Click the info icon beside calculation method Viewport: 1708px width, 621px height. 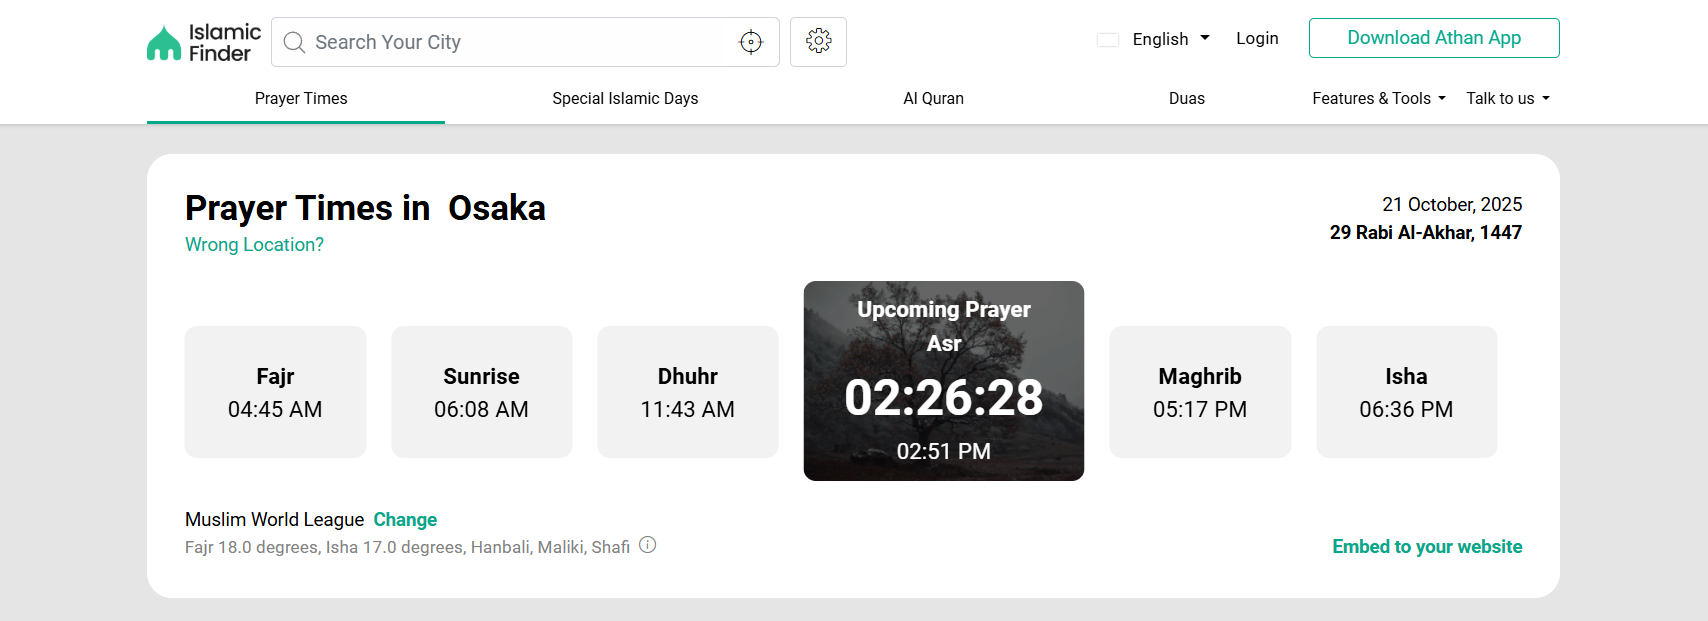[648, 545]
